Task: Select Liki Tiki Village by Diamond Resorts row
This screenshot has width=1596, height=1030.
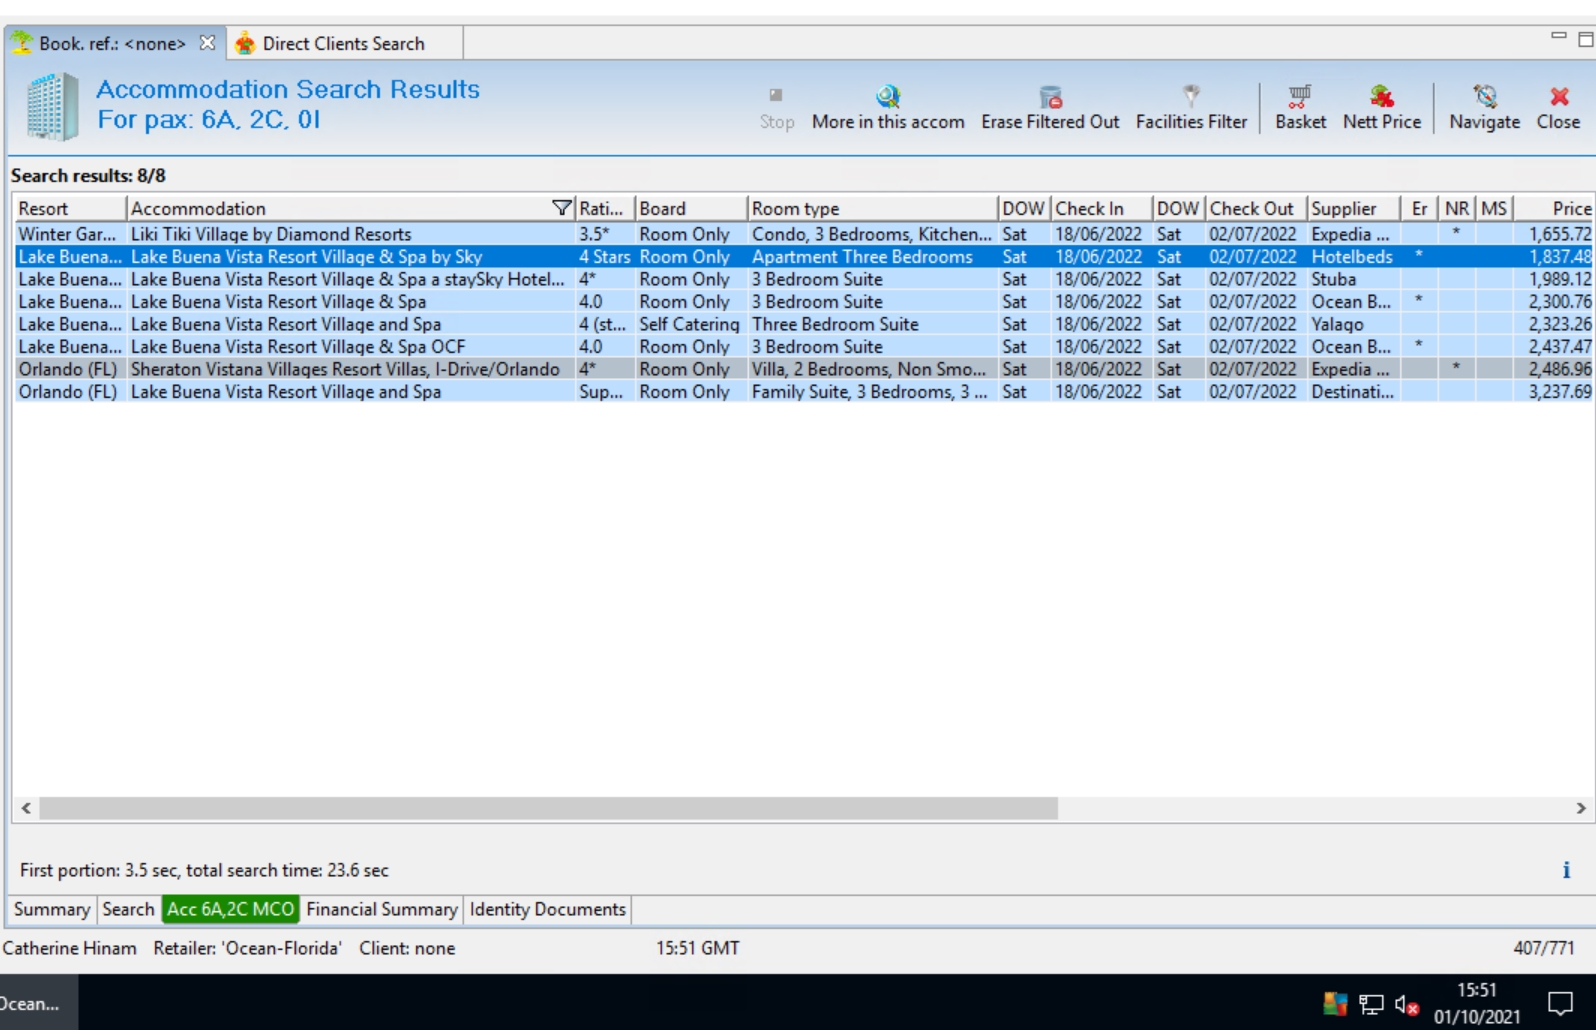Action: tap(804, 234)
